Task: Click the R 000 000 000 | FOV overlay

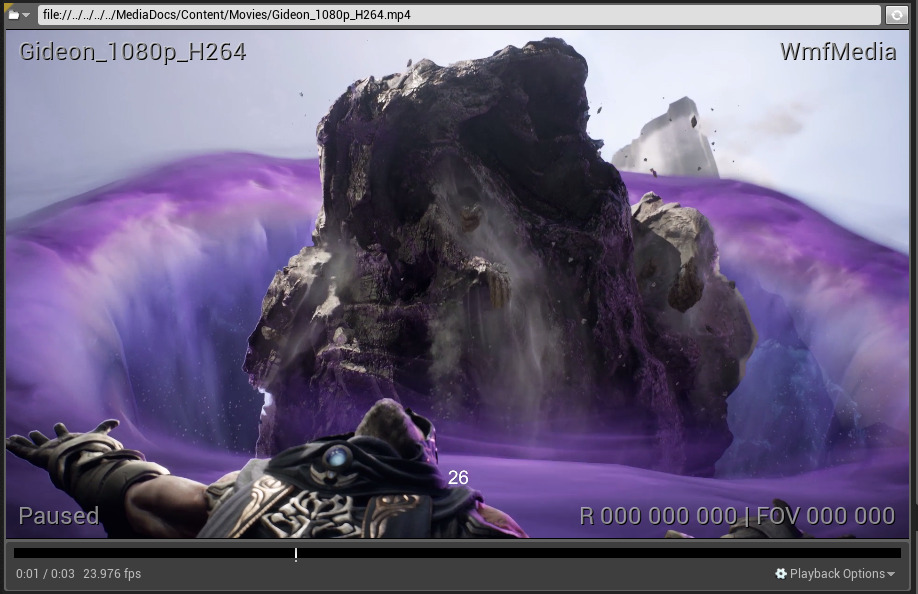Action: (737, 516)
